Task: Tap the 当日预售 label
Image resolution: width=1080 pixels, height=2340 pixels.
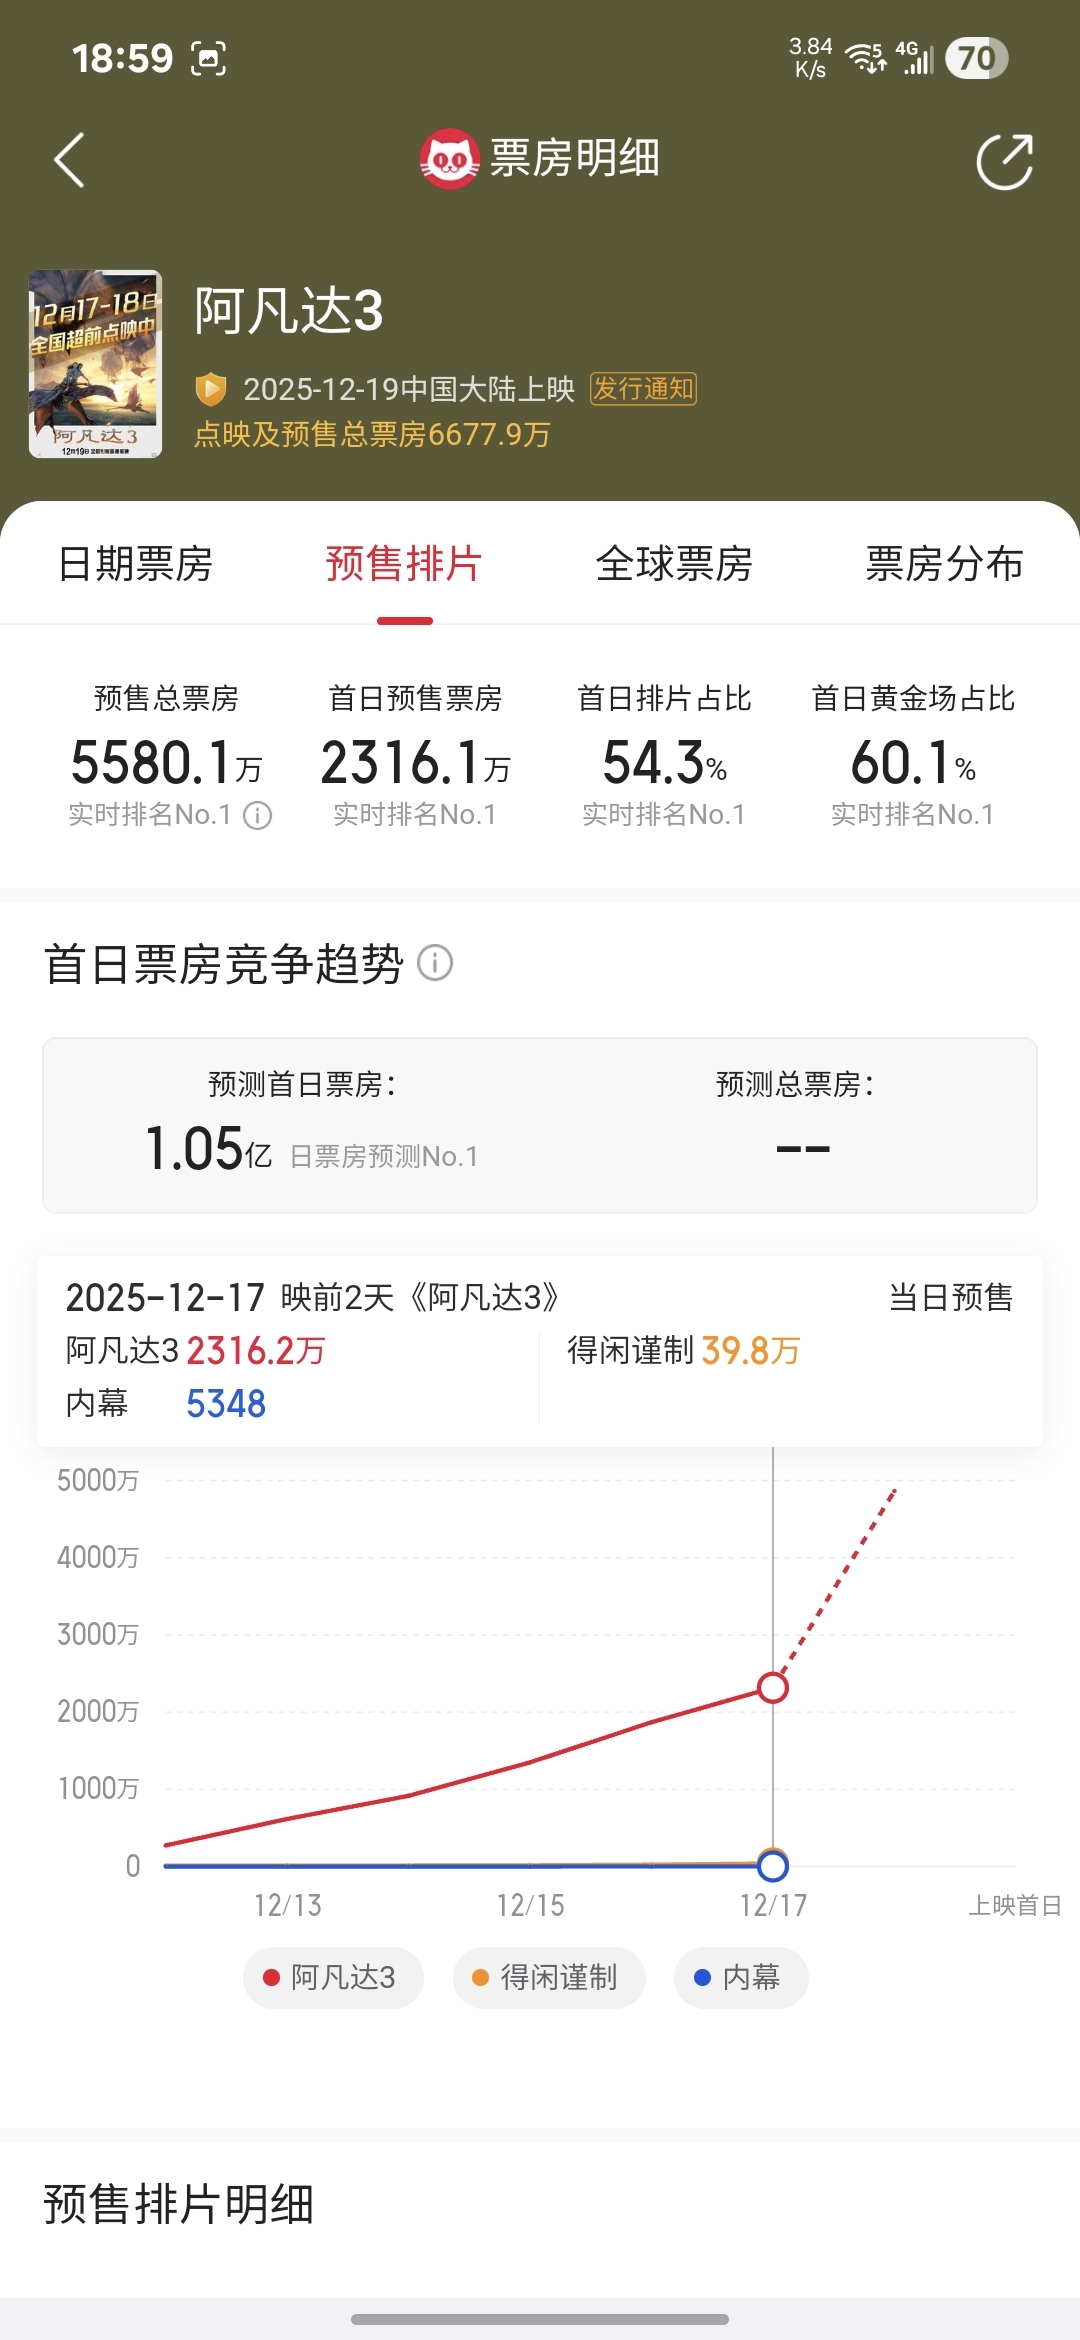Action: [x=951, y=1297]
